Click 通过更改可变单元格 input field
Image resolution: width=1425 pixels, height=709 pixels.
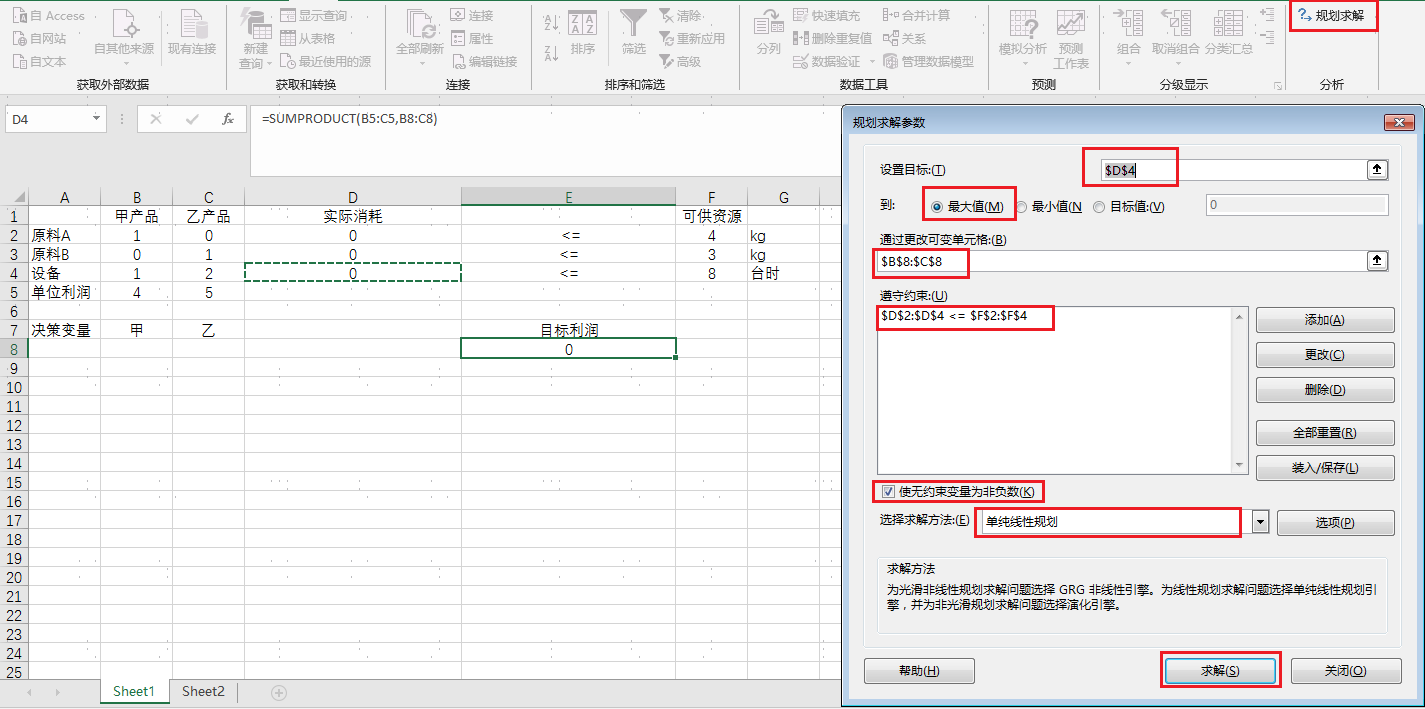[1121, 261]
